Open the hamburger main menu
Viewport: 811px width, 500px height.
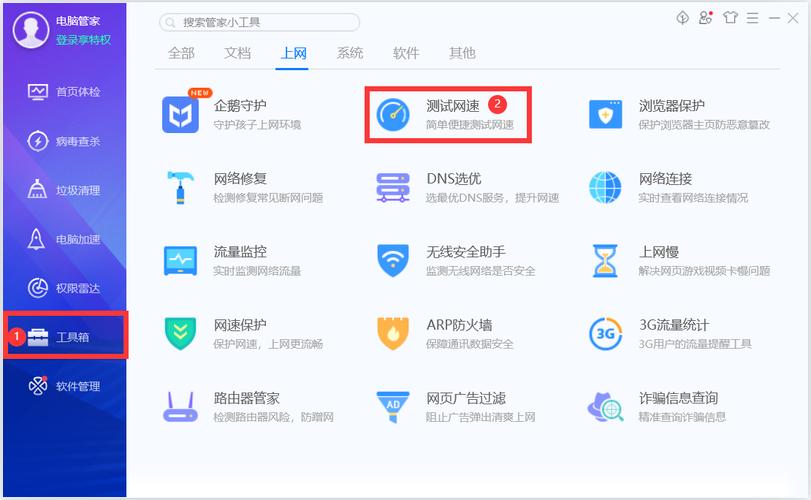tap(753, 19)
